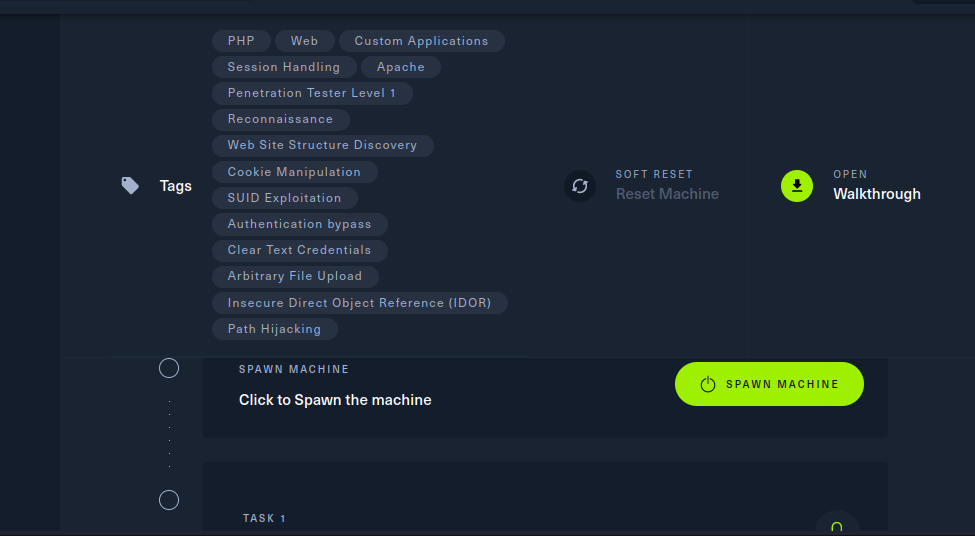
Task: Select the Cookie Manipulation tag
Action: [294, 172]
